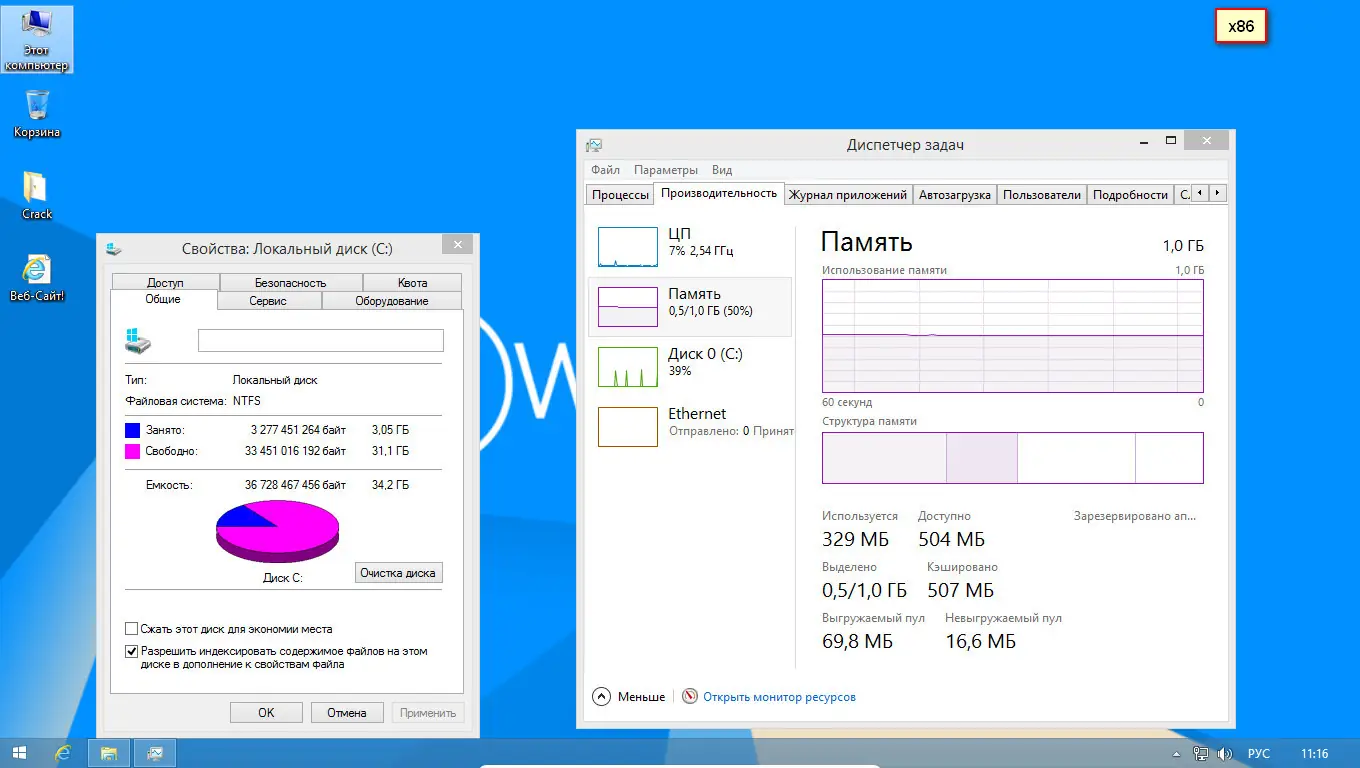Switch to the Пользователи tab
This screenshot has width=1360, height=768.
pyautogui.click(x=1042, y=195)
